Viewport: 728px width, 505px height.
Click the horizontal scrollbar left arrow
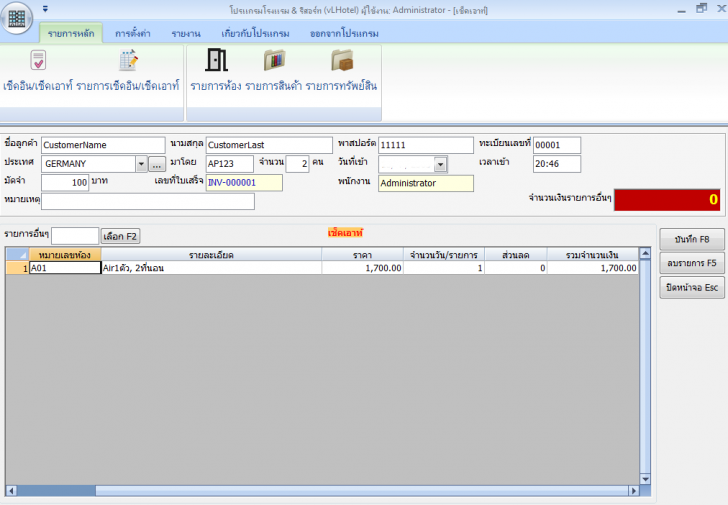[x=11, y=491]
